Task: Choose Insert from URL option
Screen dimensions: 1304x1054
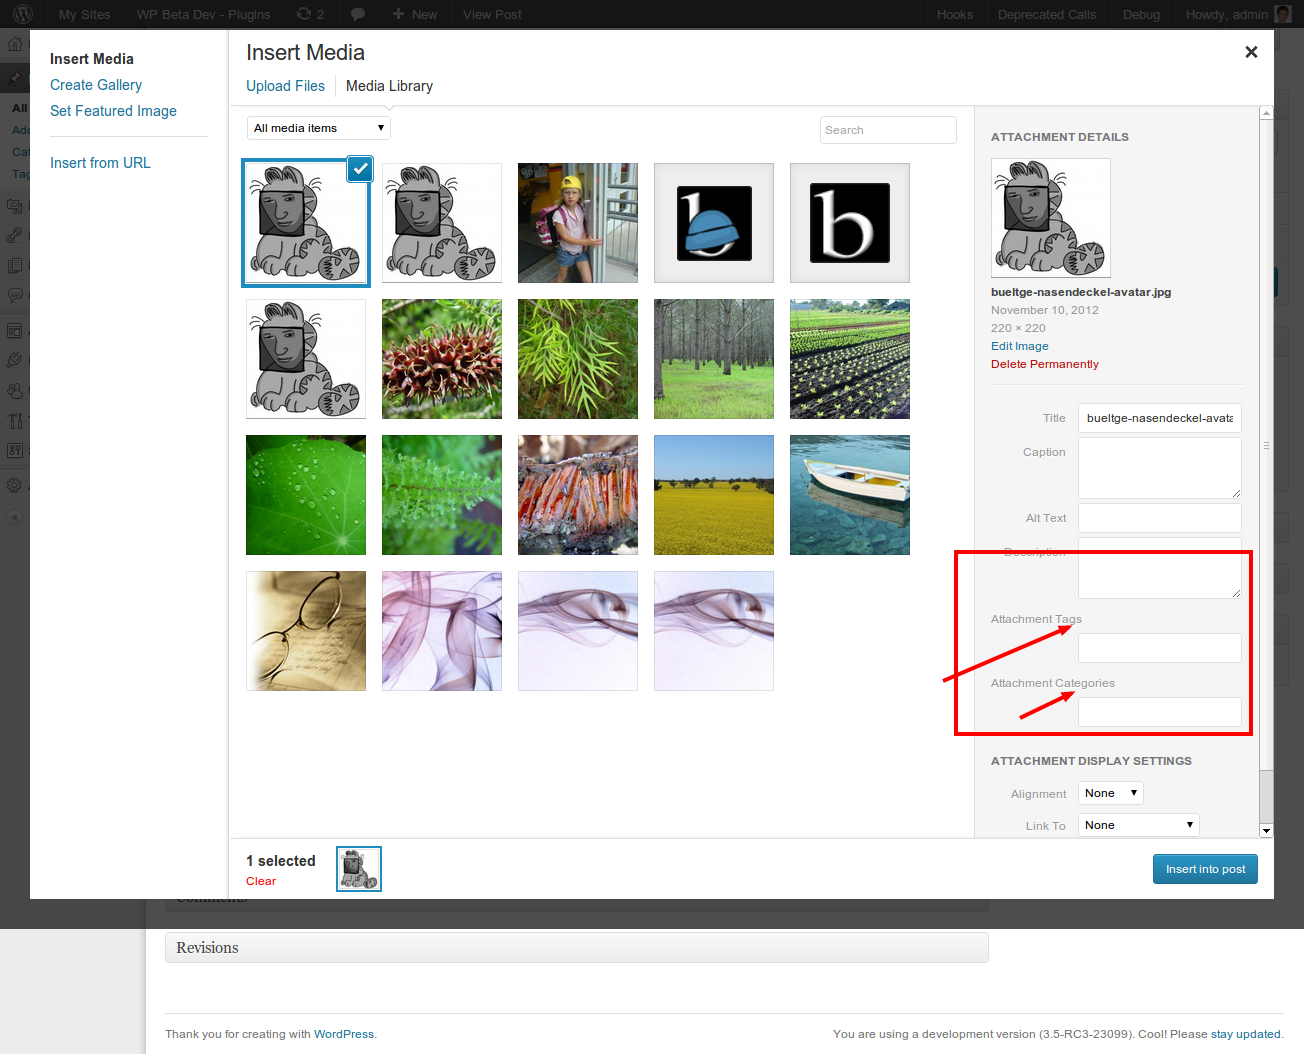Action: (100, 163)
